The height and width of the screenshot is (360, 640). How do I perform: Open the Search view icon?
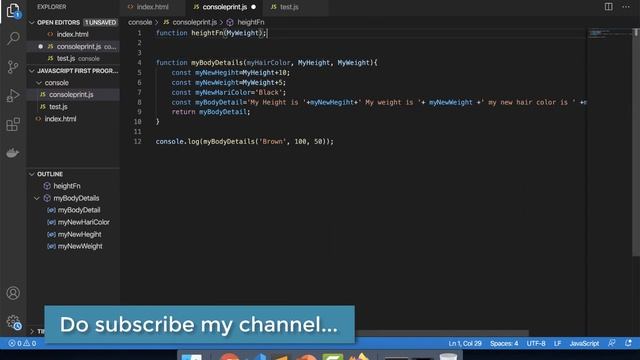[x=13, y=39]
